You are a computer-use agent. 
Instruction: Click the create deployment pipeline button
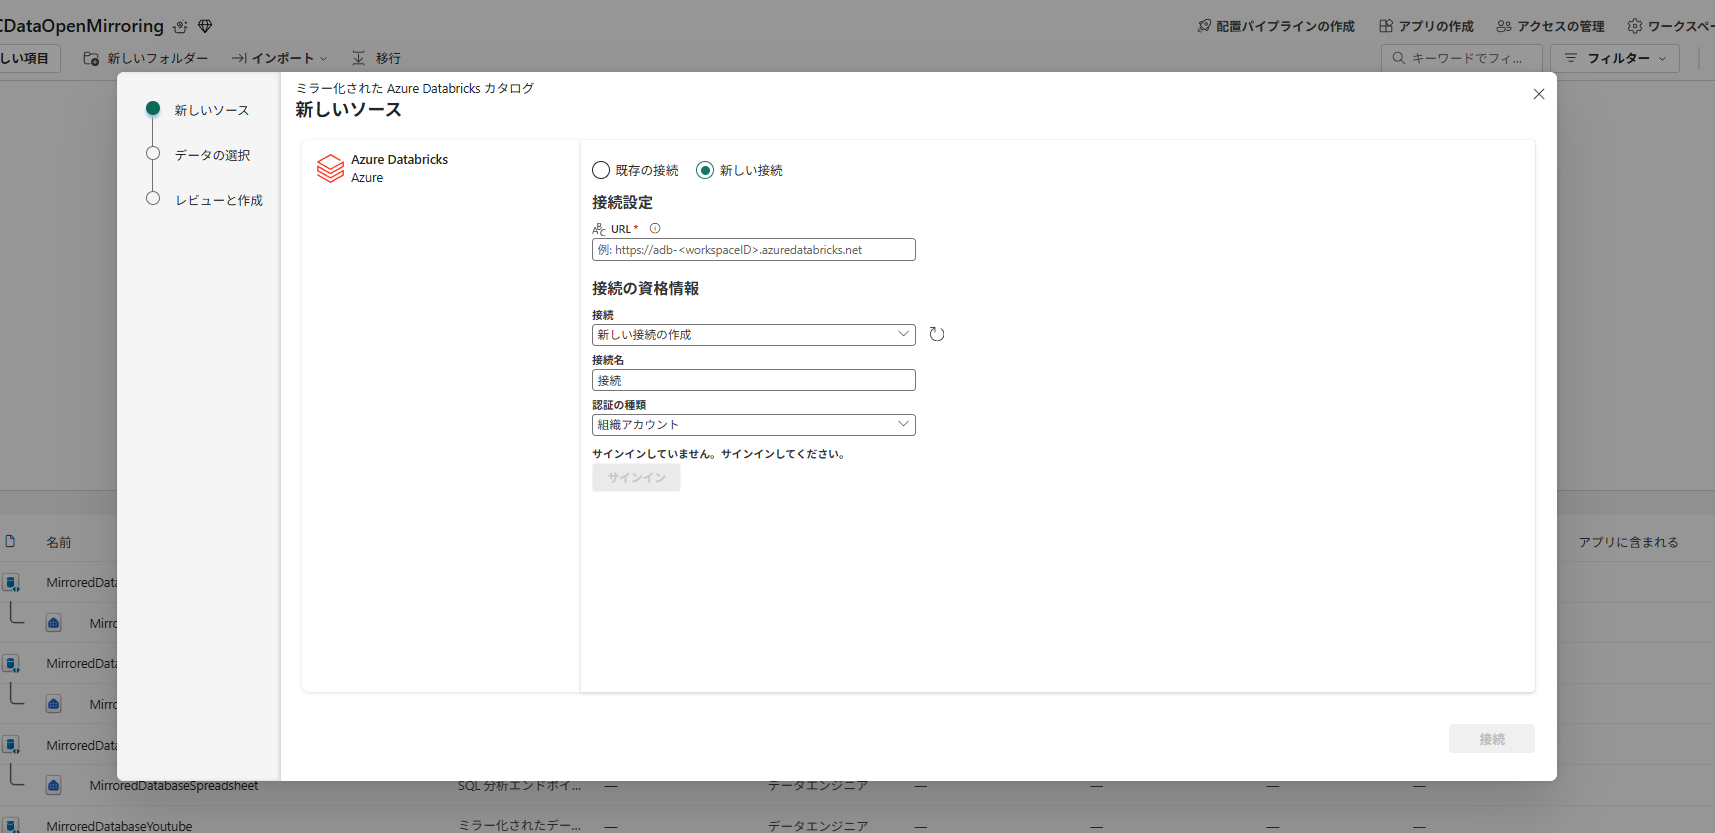[x=1276, y=26]
